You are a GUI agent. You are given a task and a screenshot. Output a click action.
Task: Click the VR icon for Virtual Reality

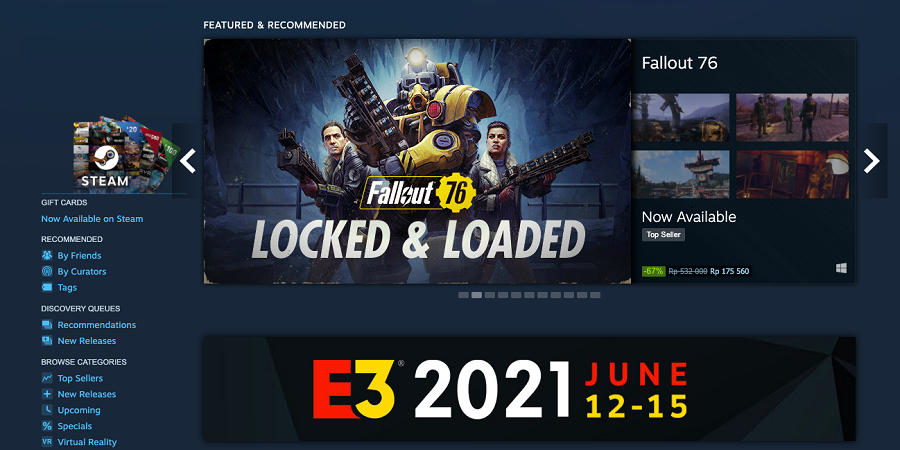[47, 442]
